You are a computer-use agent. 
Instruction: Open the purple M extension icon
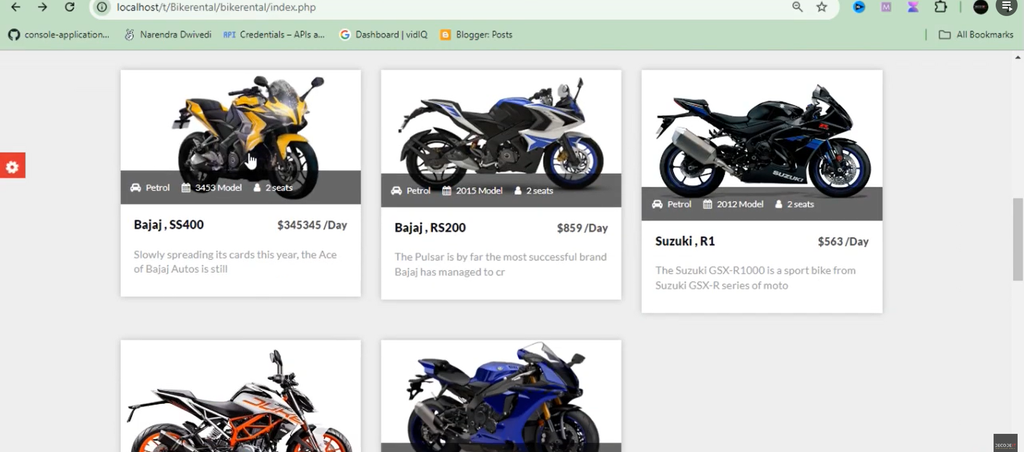pos(886,7)
